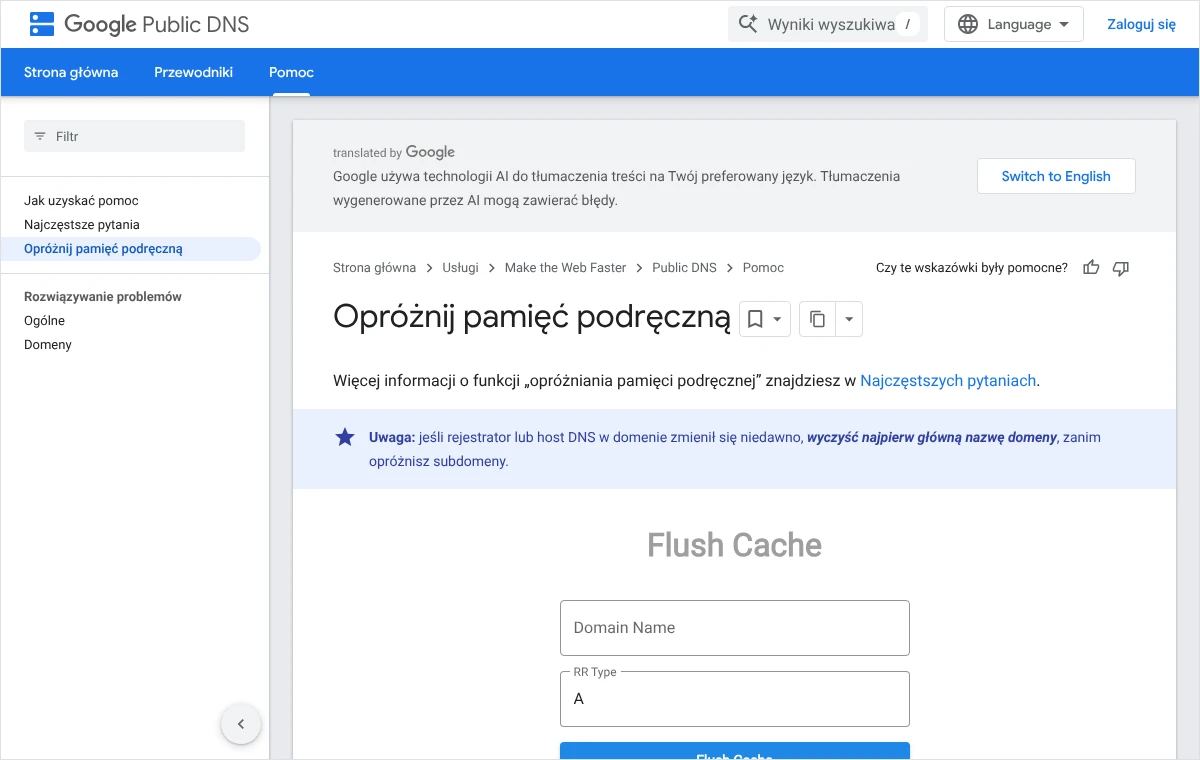Open the Przewodniki tab

(194, 72)
